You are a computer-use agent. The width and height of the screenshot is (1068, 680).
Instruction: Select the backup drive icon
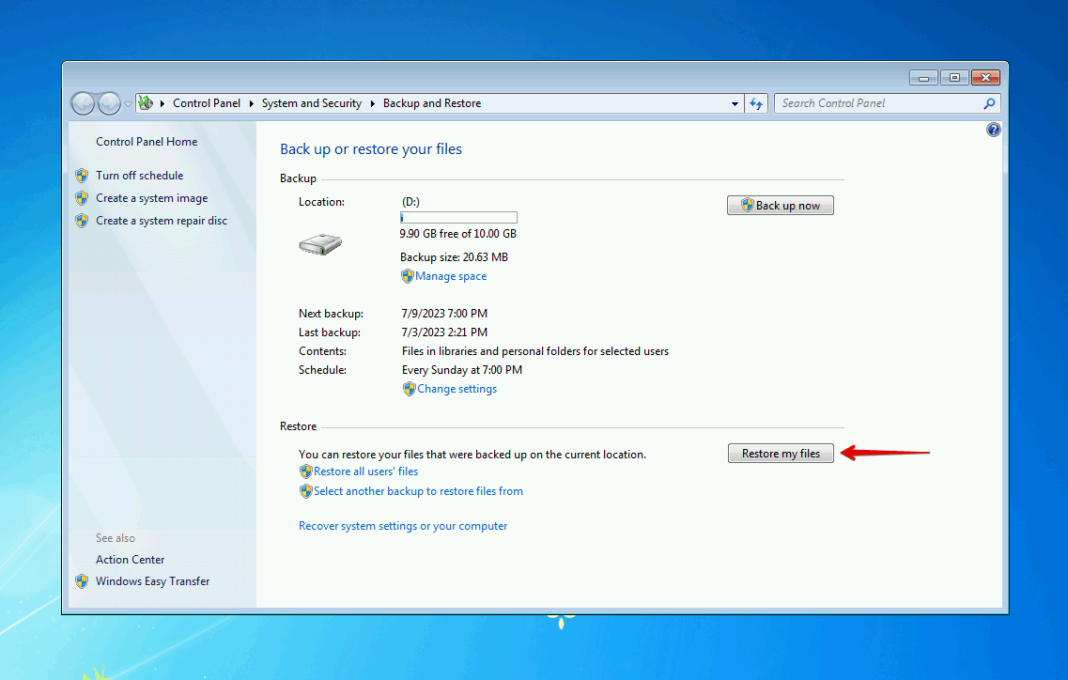click(x=320, y=242)
